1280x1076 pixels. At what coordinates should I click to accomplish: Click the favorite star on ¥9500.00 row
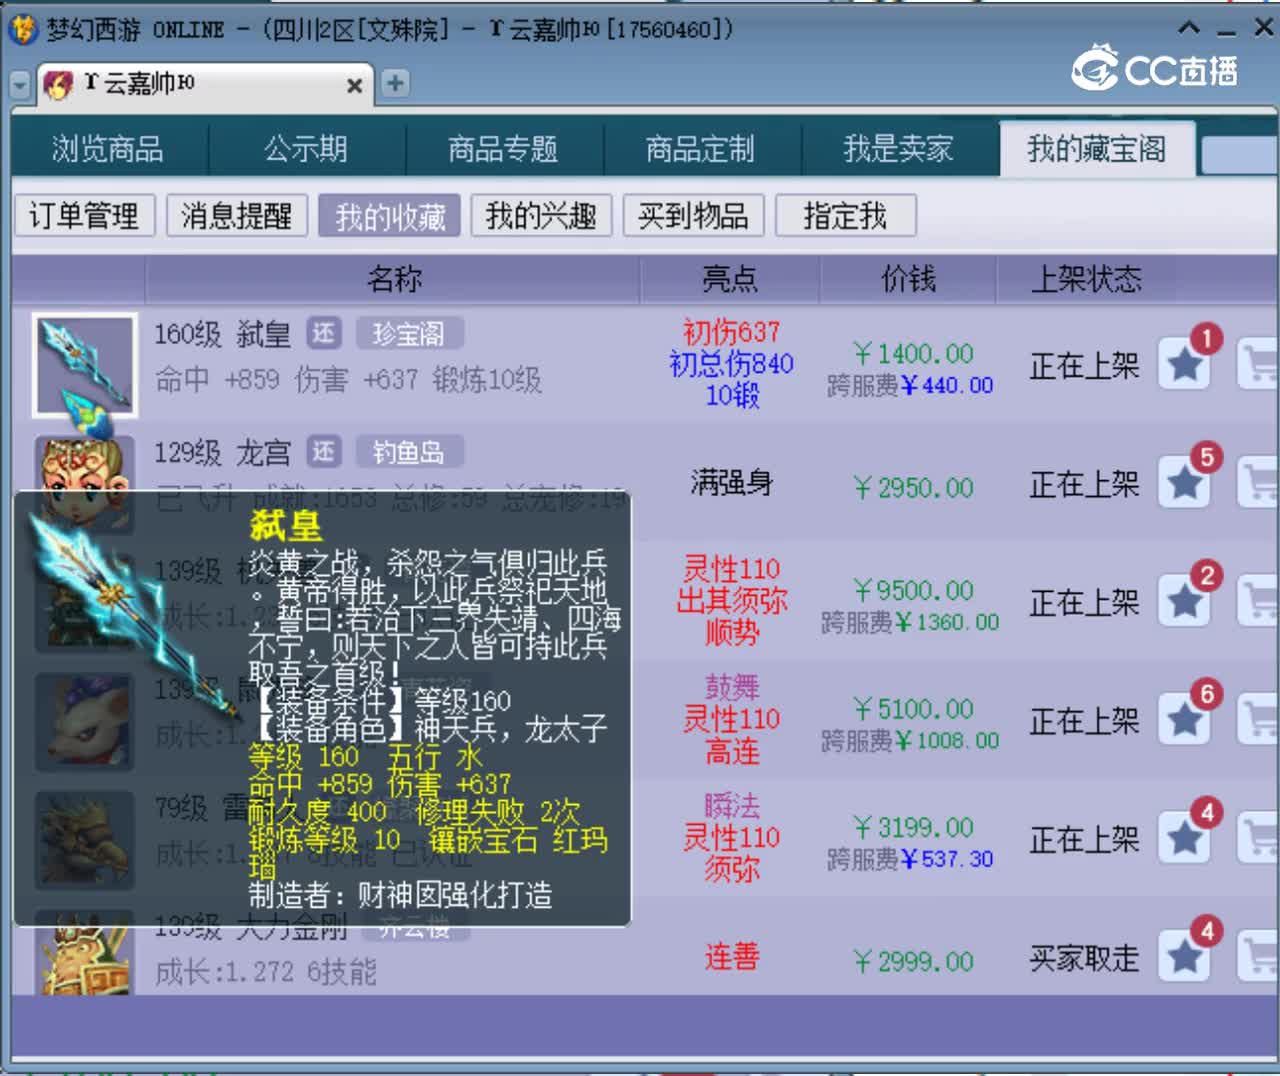[1185, 601]
